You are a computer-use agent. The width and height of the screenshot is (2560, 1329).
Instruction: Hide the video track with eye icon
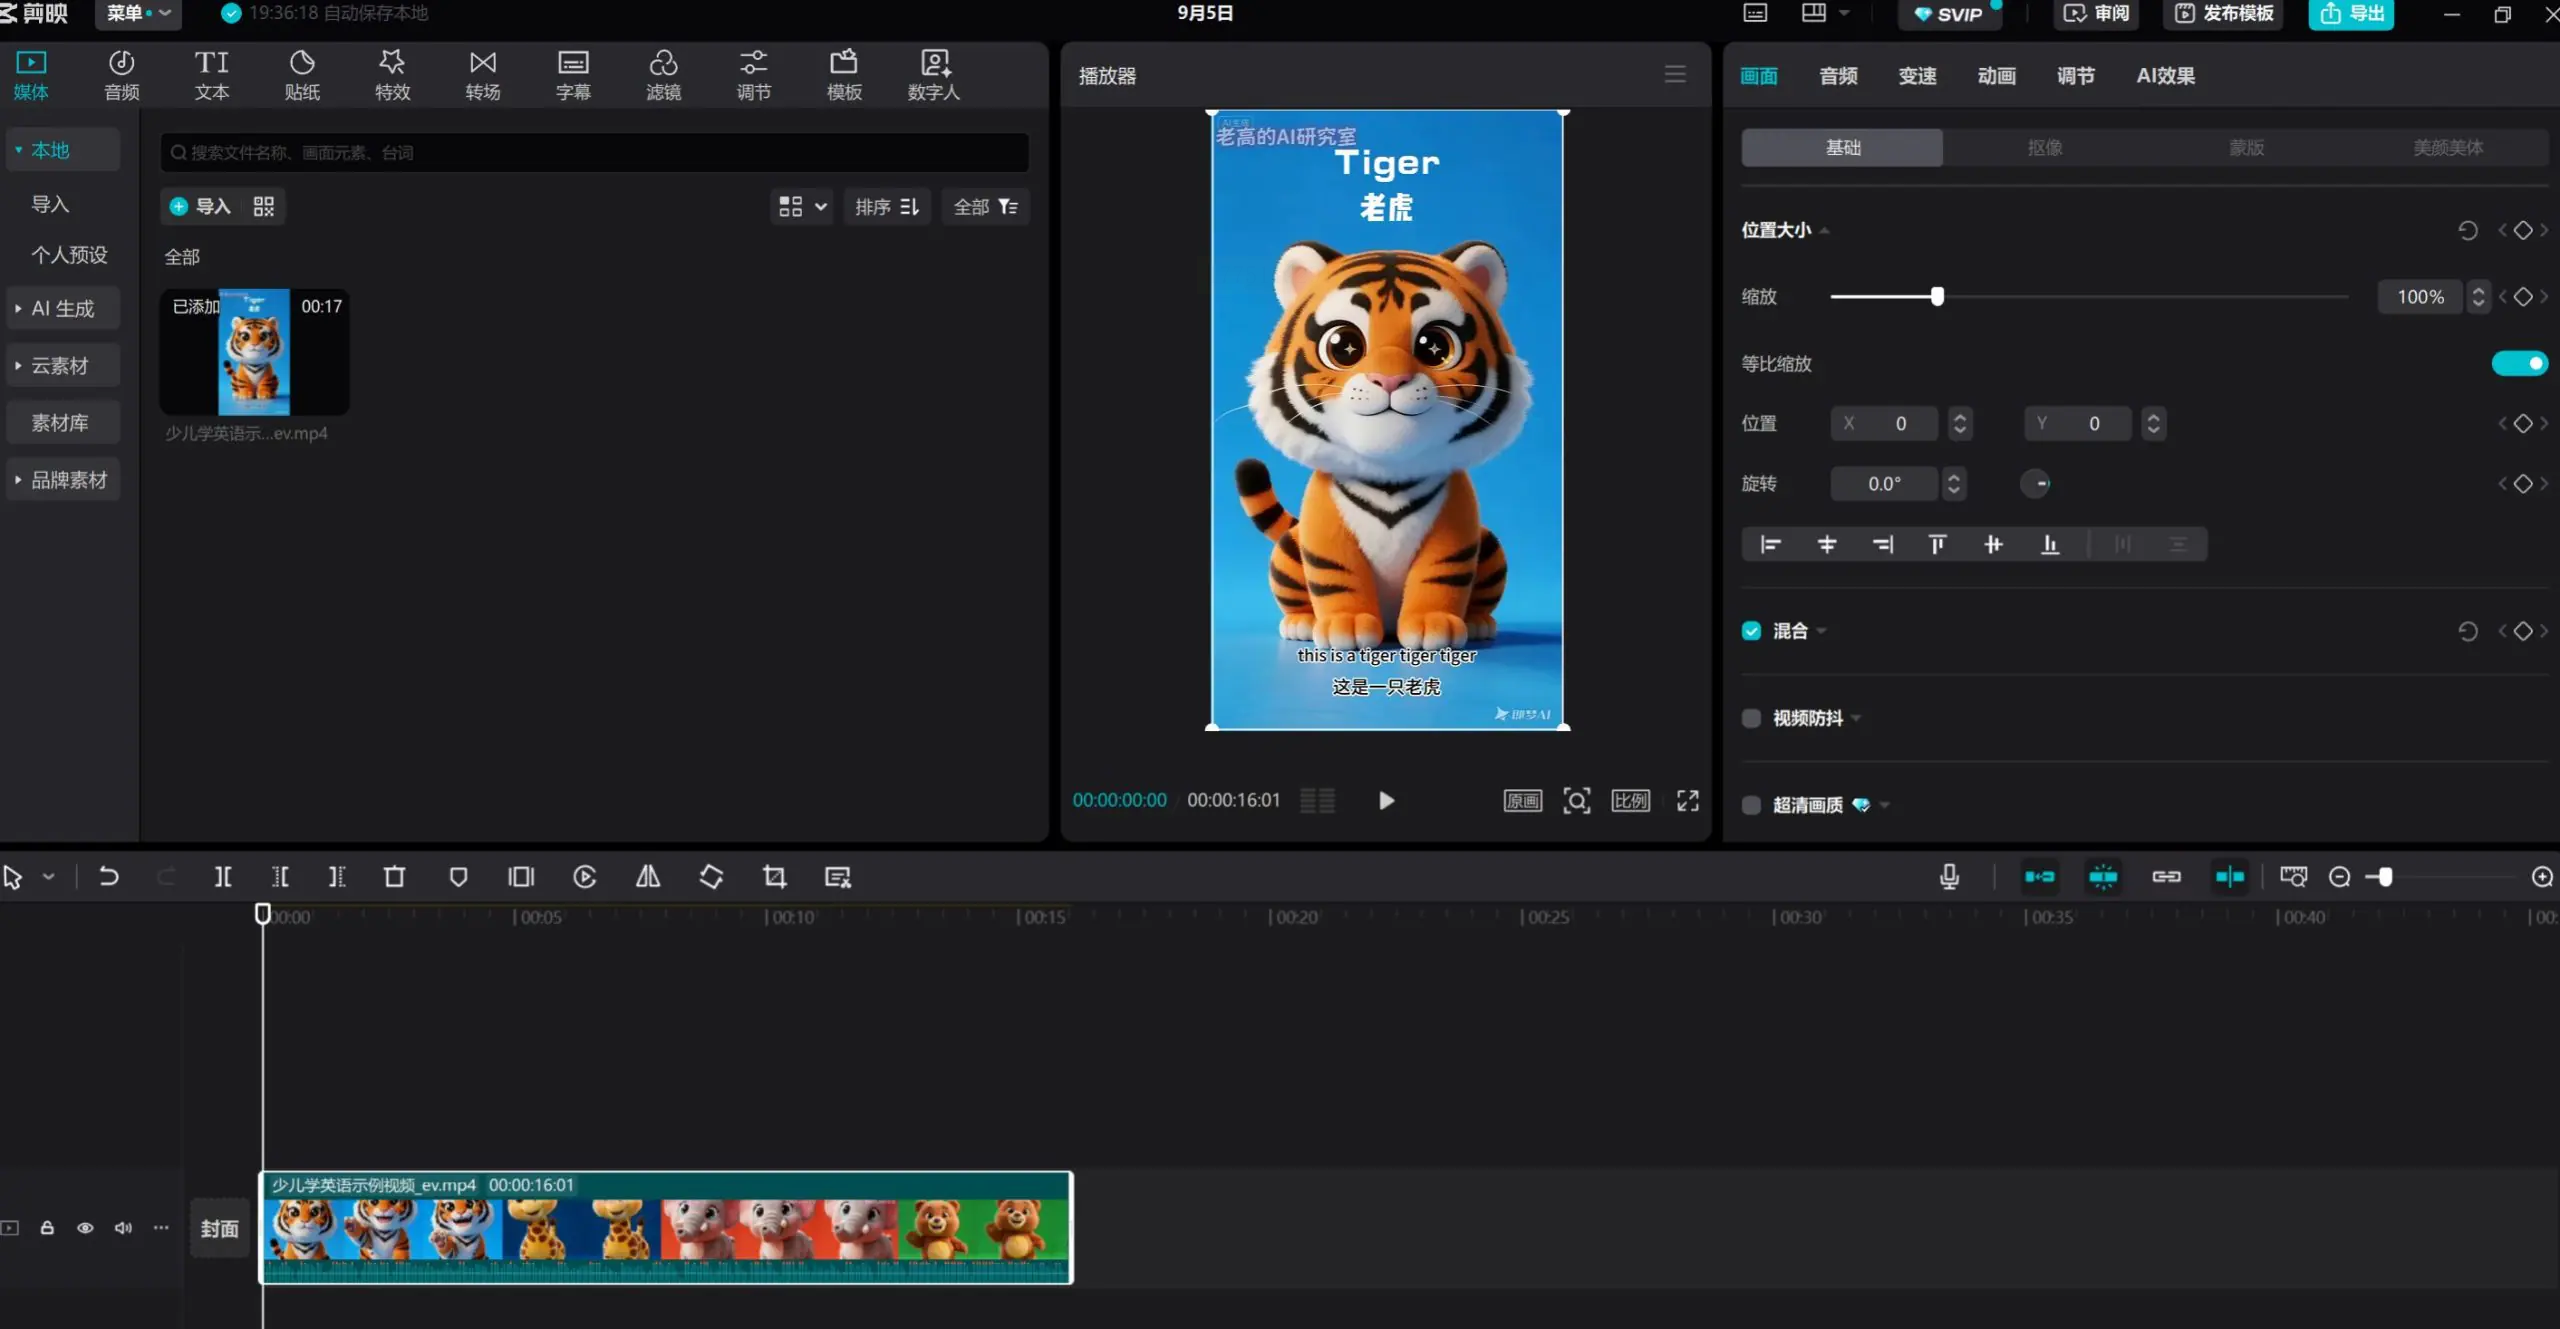[85, 1228]
